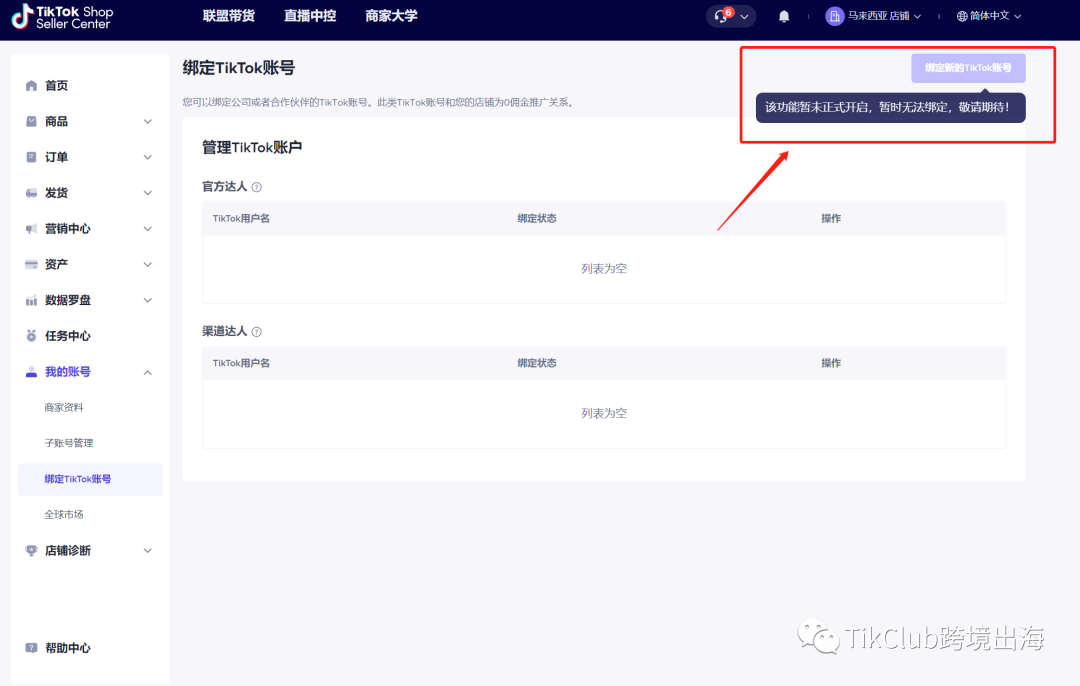1080x686 pixels.
Task: Open the message icon with badge 6
Action: (x=722, y=16)
